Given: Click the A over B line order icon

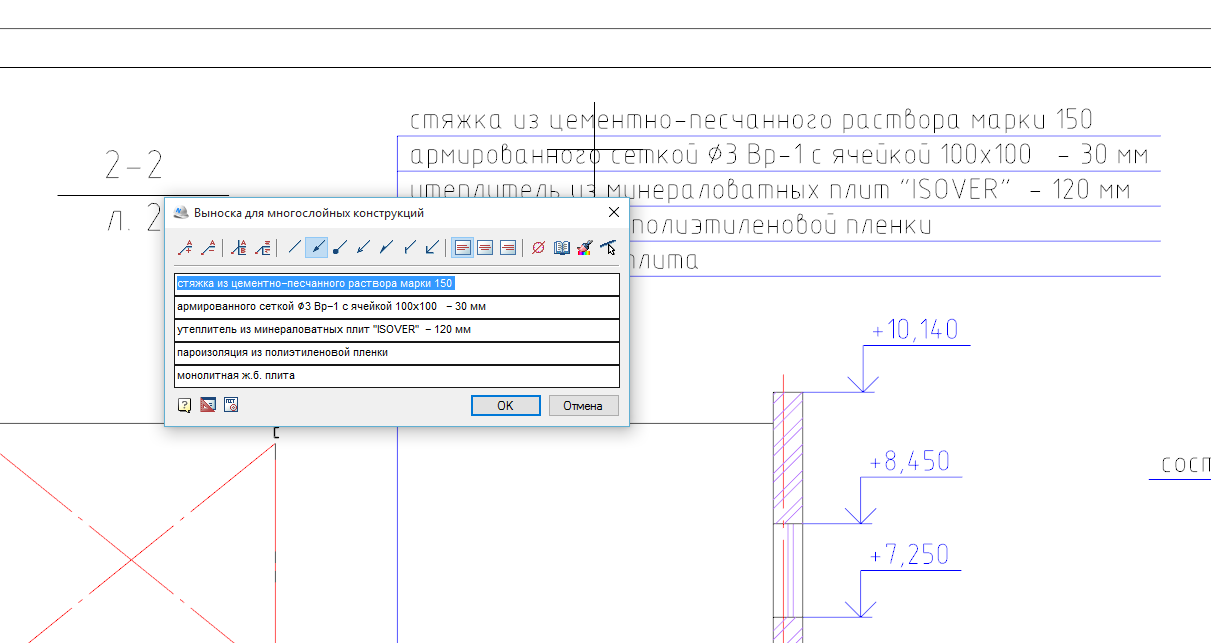Looking at the screenshot, I should 238,247.
